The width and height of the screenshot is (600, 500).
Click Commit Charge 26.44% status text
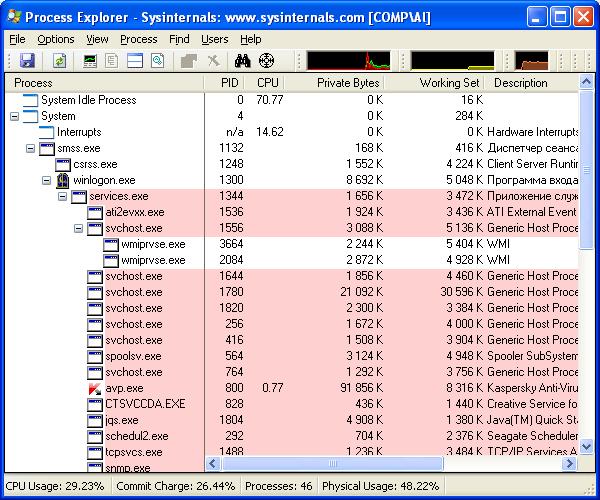click(x=176, y=486)
